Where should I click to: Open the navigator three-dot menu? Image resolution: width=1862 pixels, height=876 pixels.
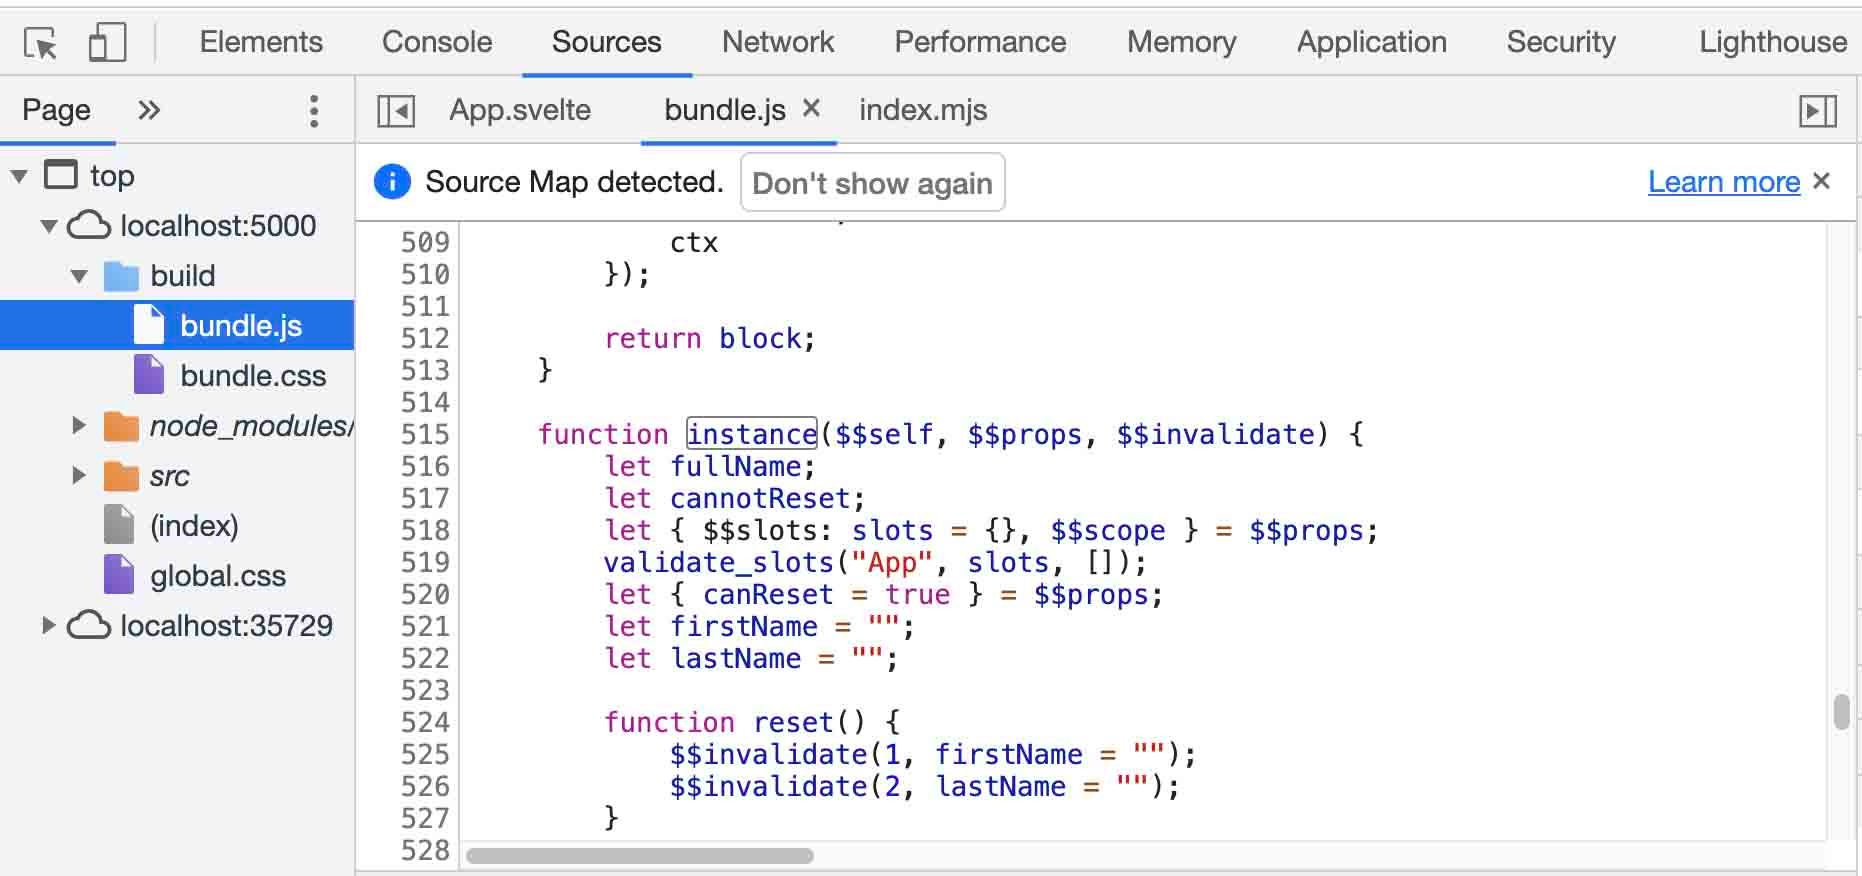point(314,110)
